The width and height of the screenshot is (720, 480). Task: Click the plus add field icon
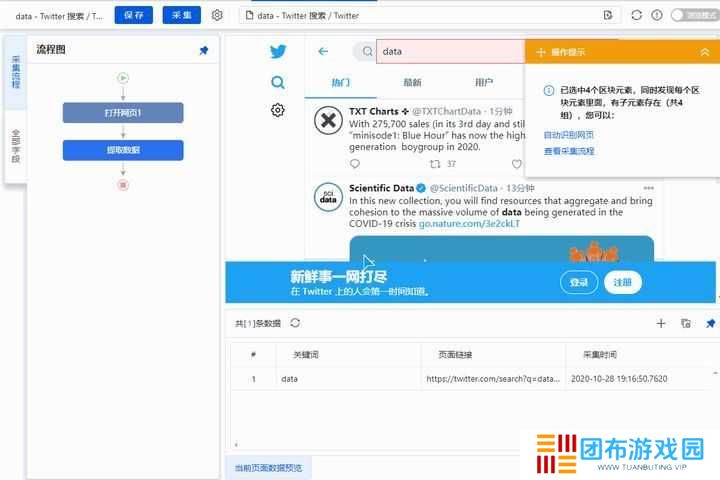coord(661,323)
